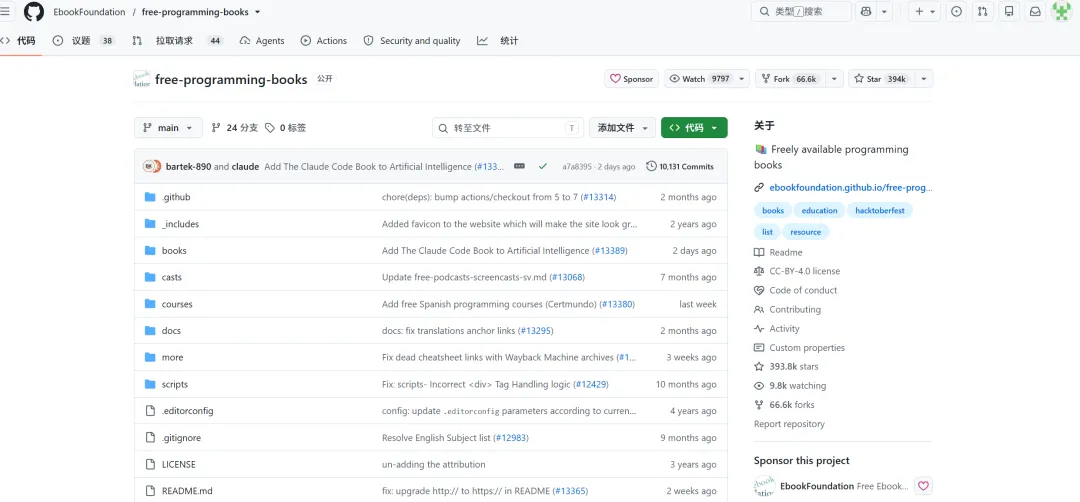Click Report repository link
Viewport: 1080px width, 502px height.
tap(789, 424)
